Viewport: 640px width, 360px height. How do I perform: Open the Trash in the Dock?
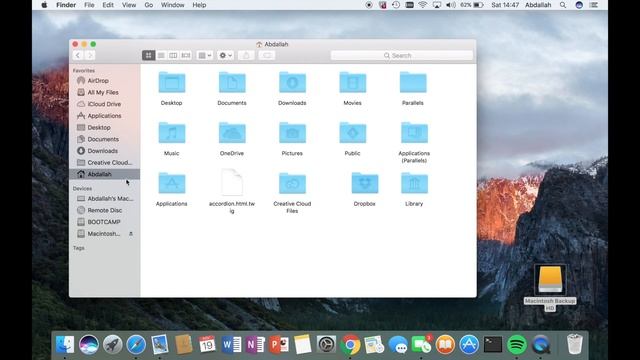[x=575, y=344]
